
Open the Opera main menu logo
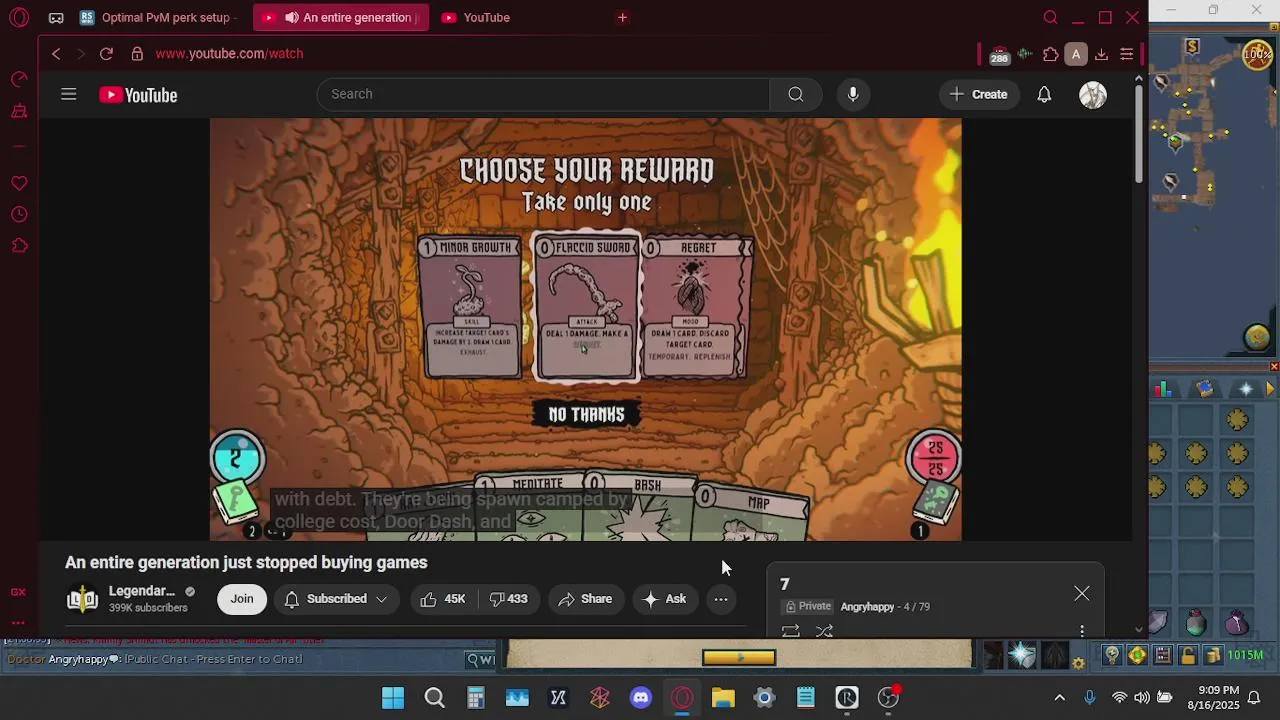[x=19, y=17]
